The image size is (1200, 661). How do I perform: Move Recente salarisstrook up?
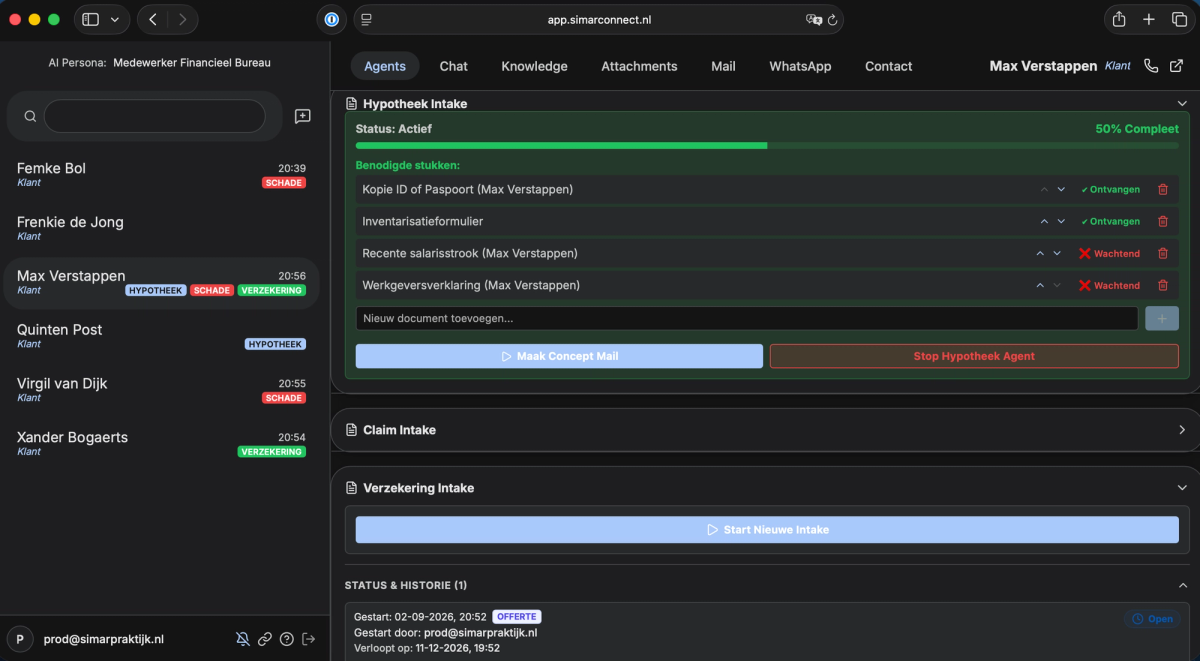(1040, 253)
